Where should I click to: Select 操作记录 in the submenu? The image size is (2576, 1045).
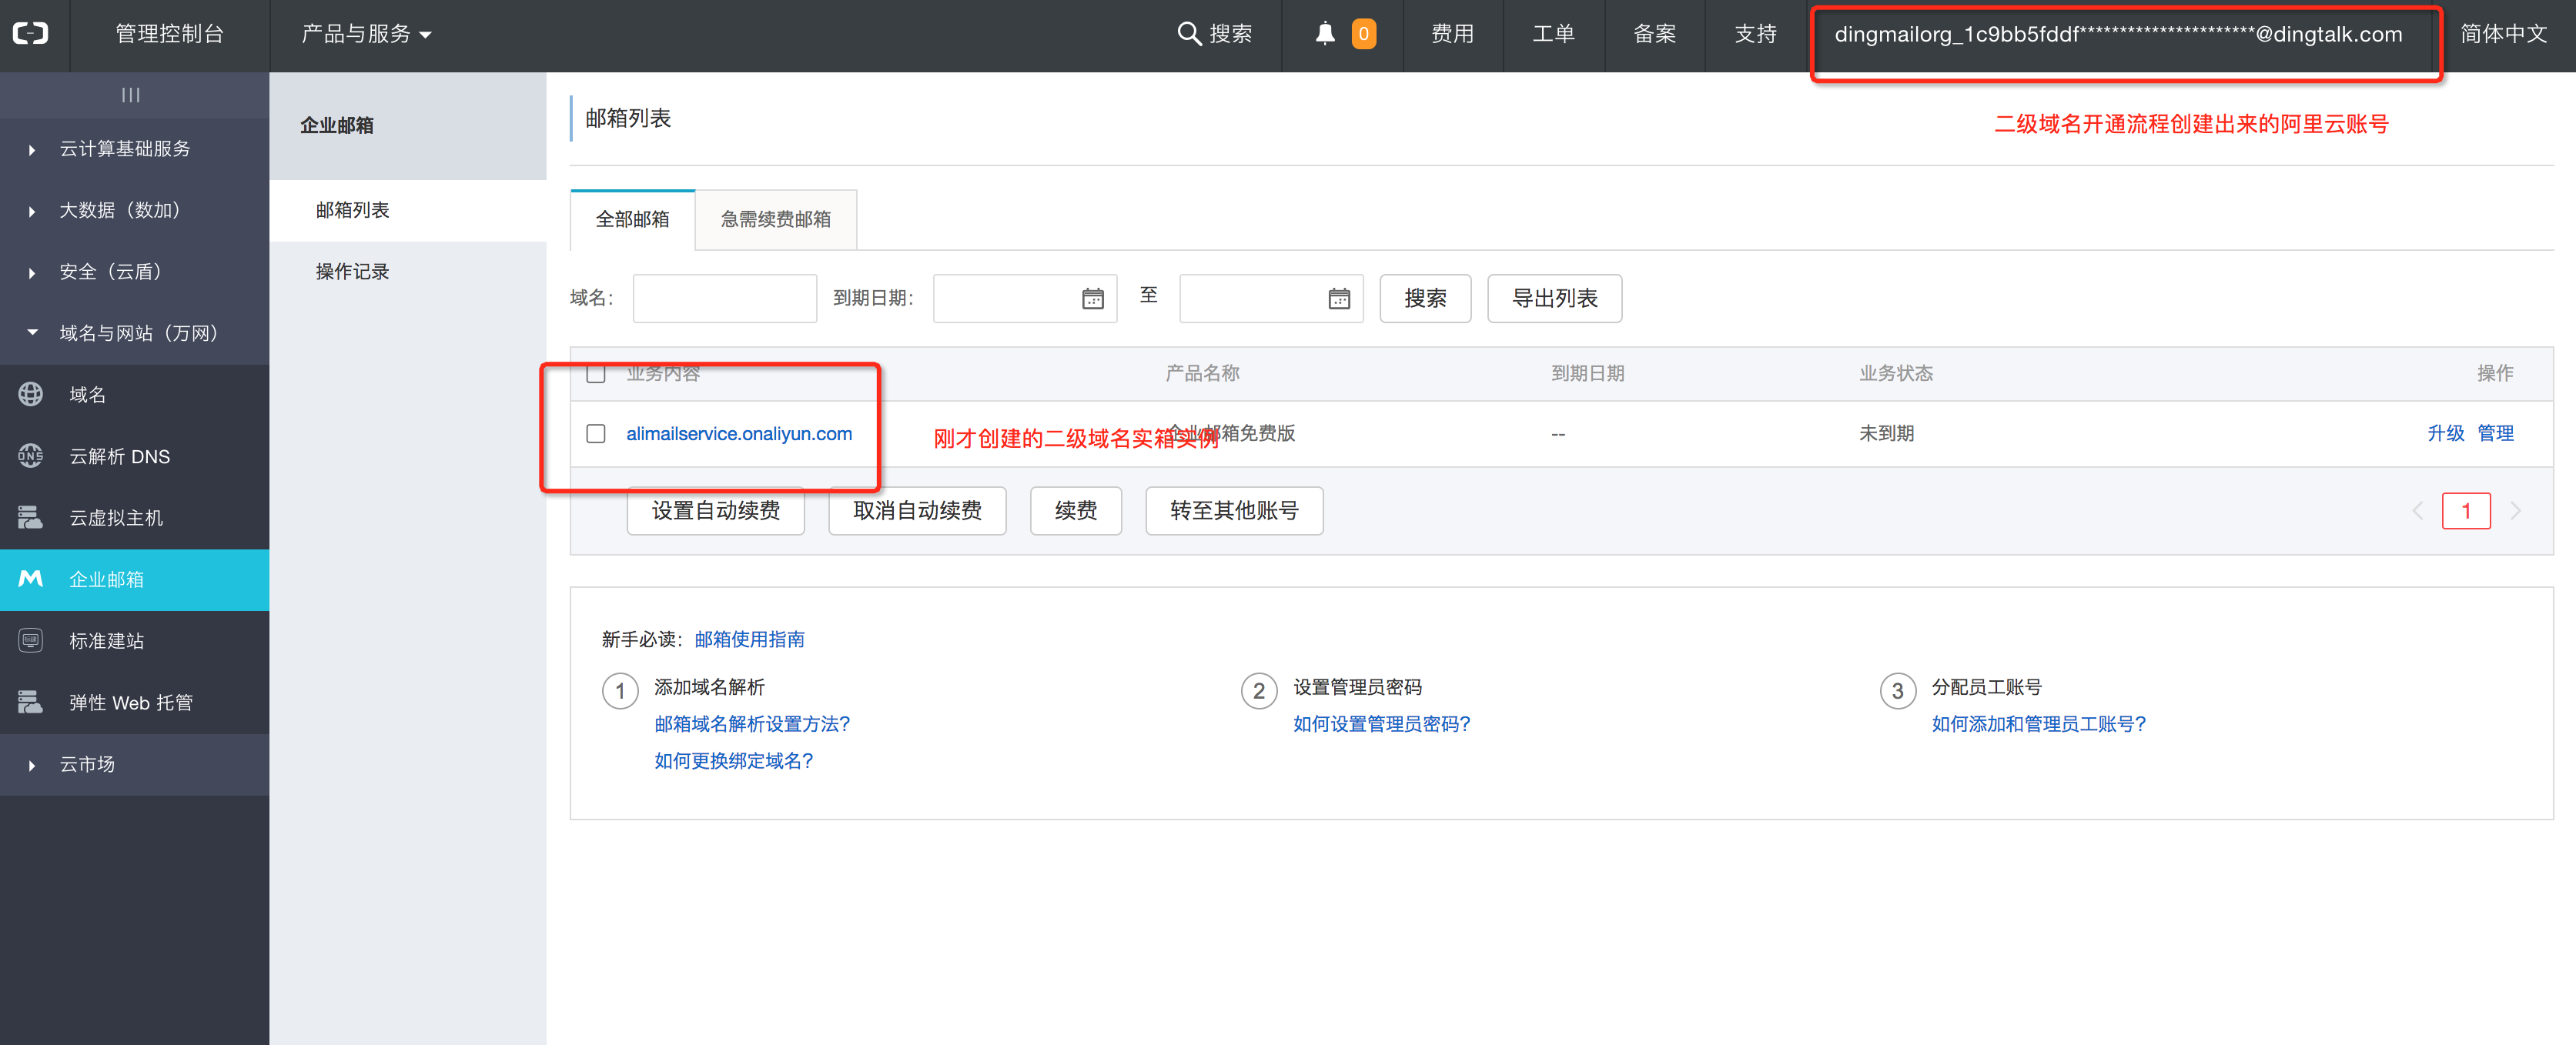352,272
